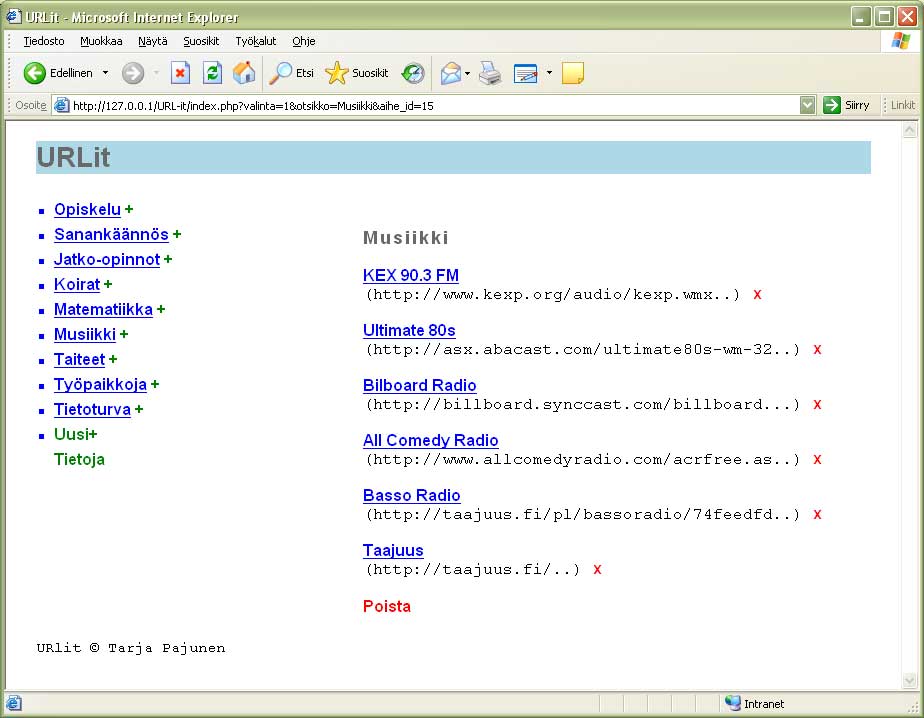Open the Basso Radio link
The width and height of the screenshot is (924, 718).
[x=411, y=495]
